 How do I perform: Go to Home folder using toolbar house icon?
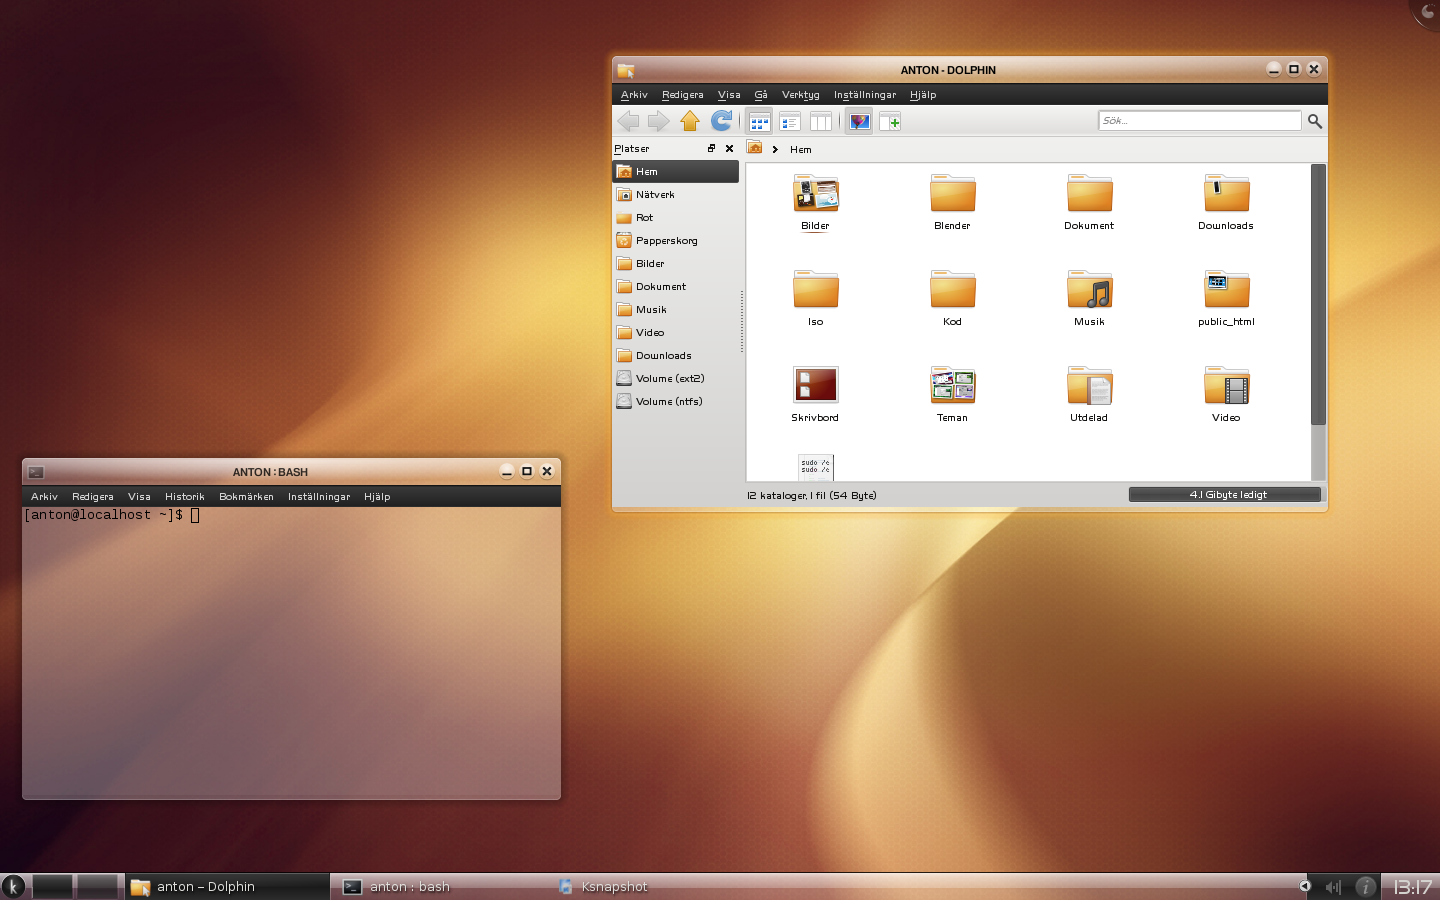(x=690, y=121)
